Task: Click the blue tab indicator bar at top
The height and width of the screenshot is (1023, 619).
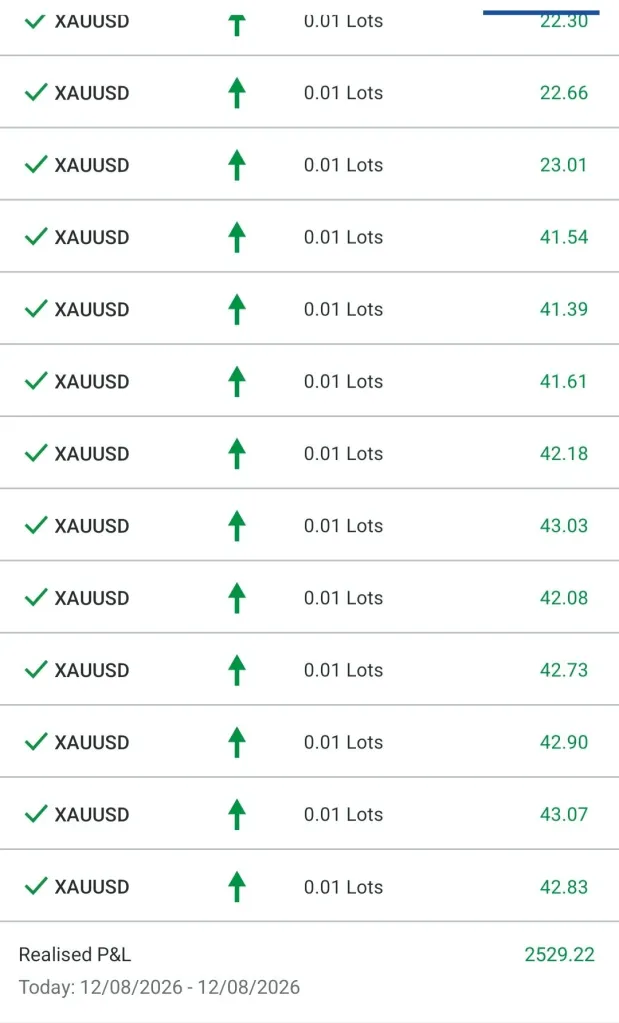Action: point(541,12)
